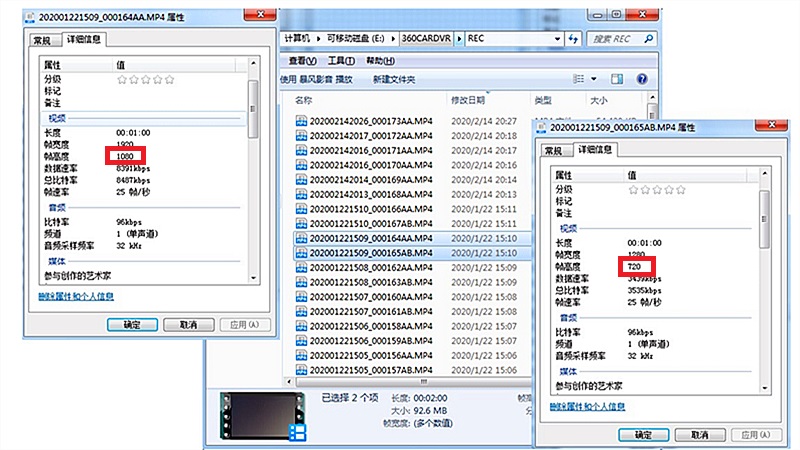Sort files by the 名称 column header

[304, 100]
